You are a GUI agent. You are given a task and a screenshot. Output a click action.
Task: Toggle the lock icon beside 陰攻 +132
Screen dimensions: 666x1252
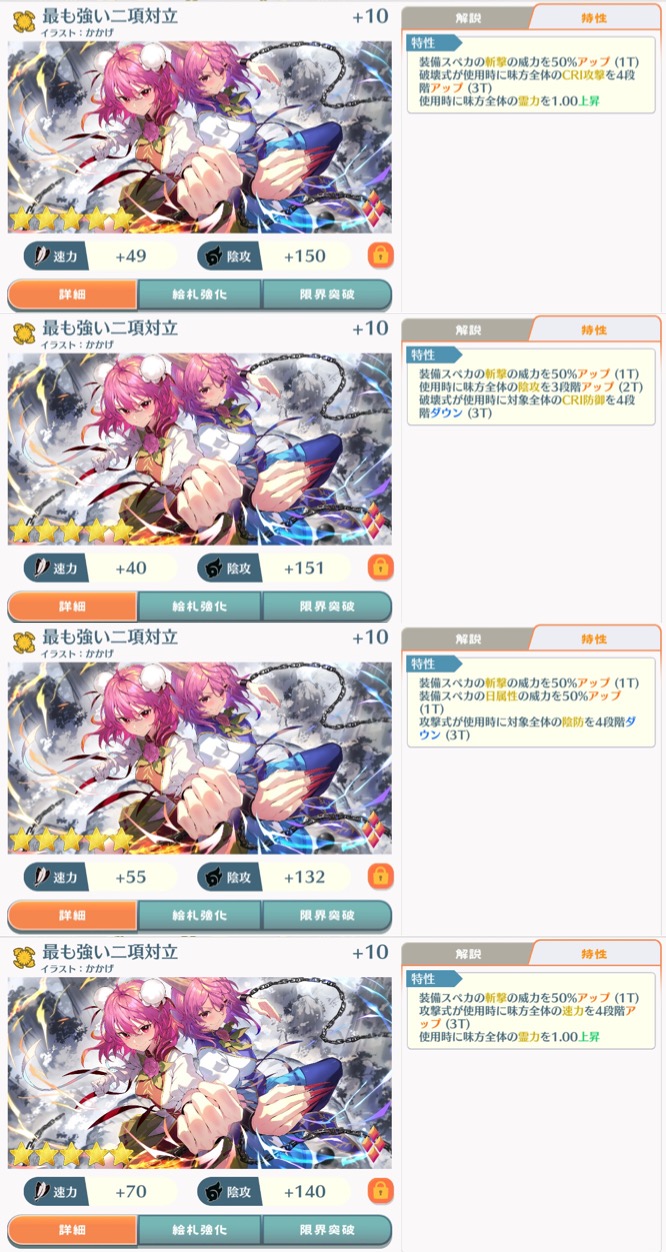[380, 877]
